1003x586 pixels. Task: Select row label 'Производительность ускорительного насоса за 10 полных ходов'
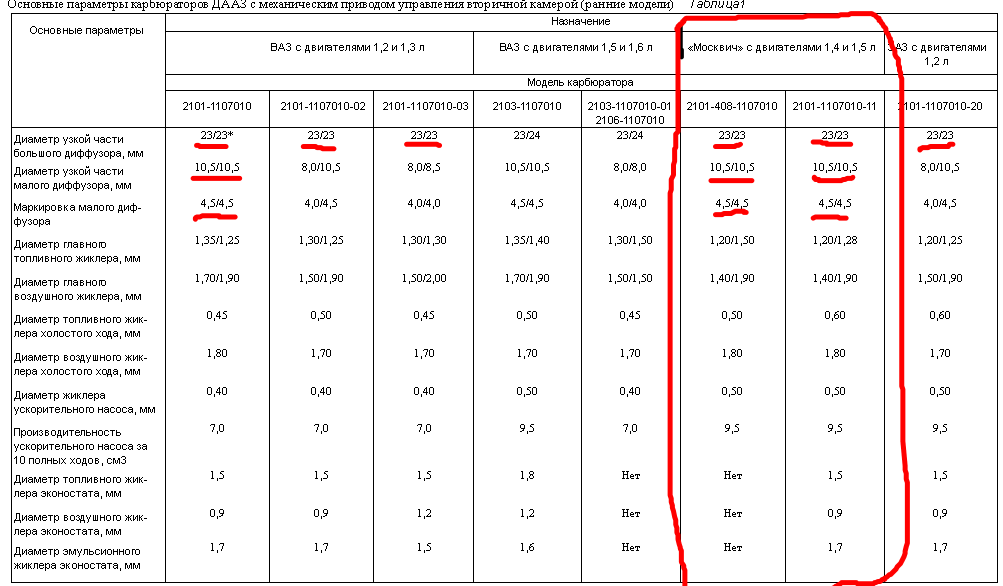coord(80,446)
